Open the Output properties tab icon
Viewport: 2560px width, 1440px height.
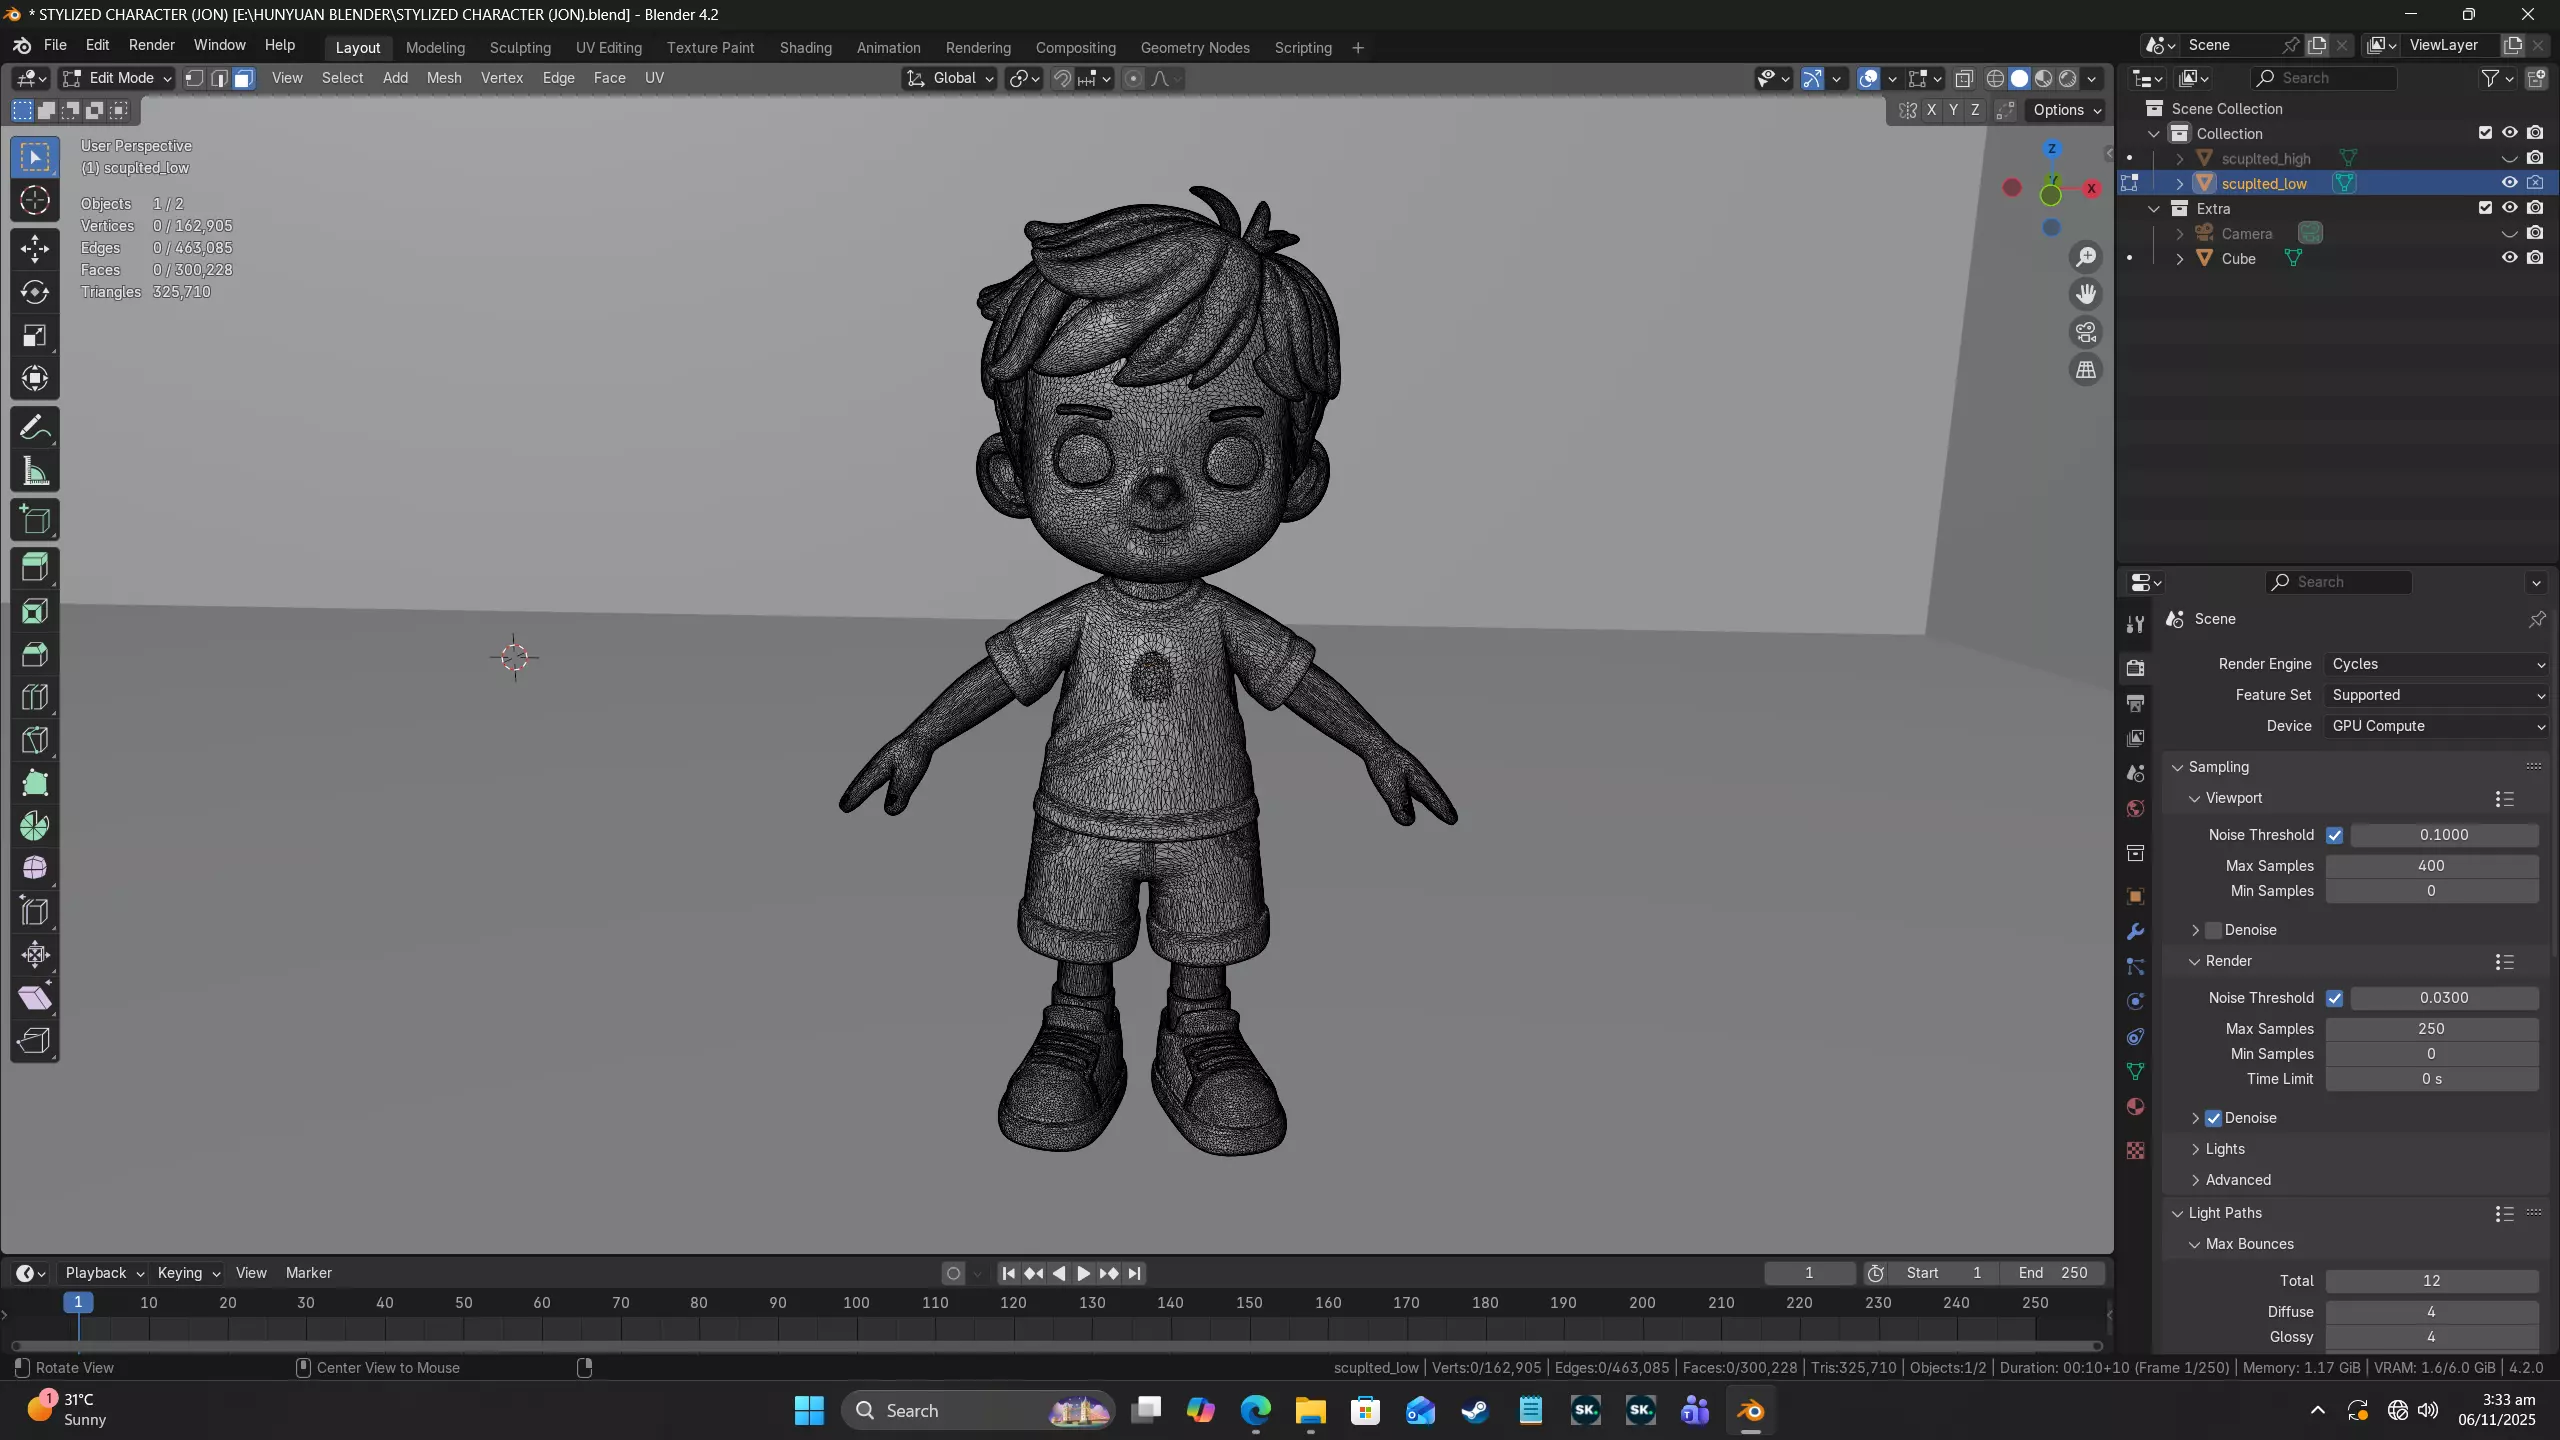2136,703
